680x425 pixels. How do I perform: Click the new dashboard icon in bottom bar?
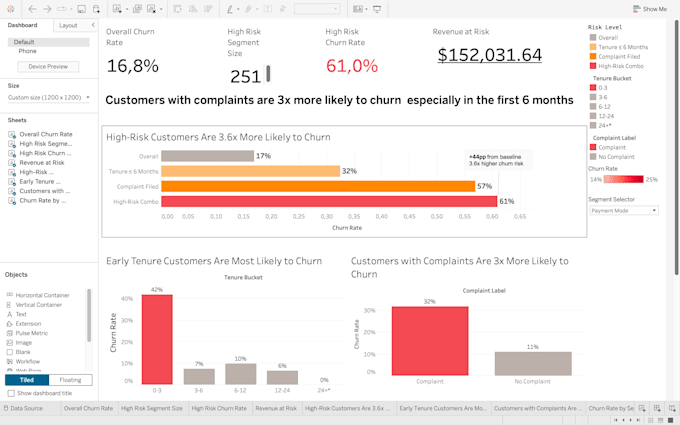(x=657, y=408)
